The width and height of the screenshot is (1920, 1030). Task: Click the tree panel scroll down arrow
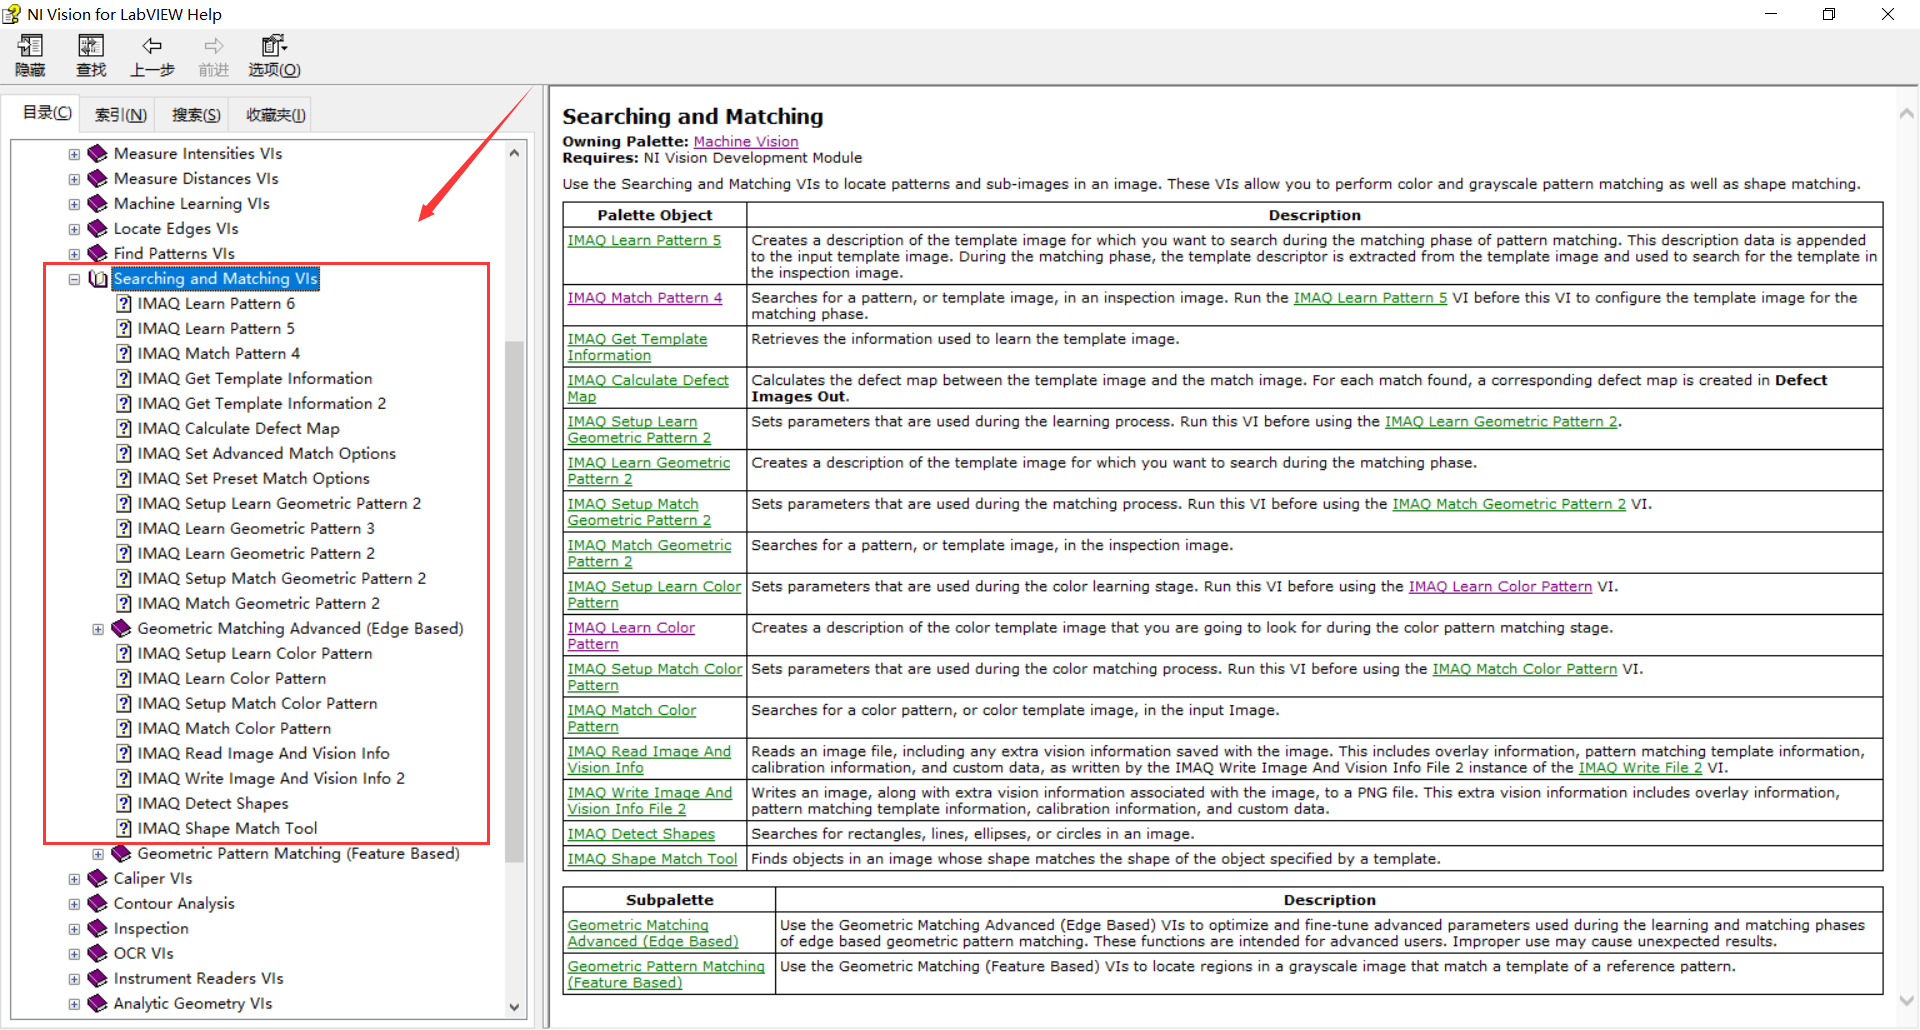514,1007
